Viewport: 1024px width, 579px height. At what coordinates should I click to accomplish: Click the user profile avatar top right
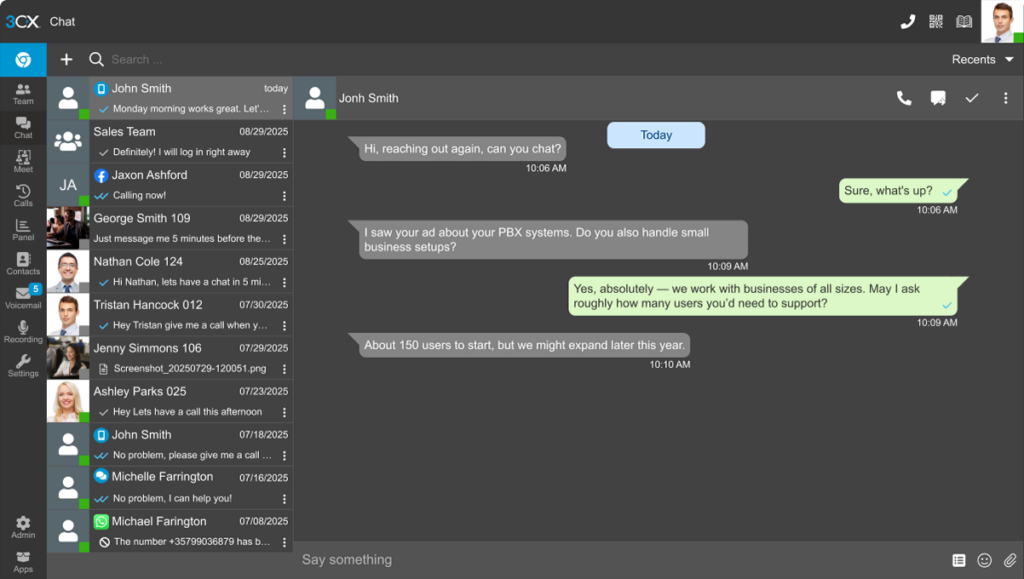1001,22
